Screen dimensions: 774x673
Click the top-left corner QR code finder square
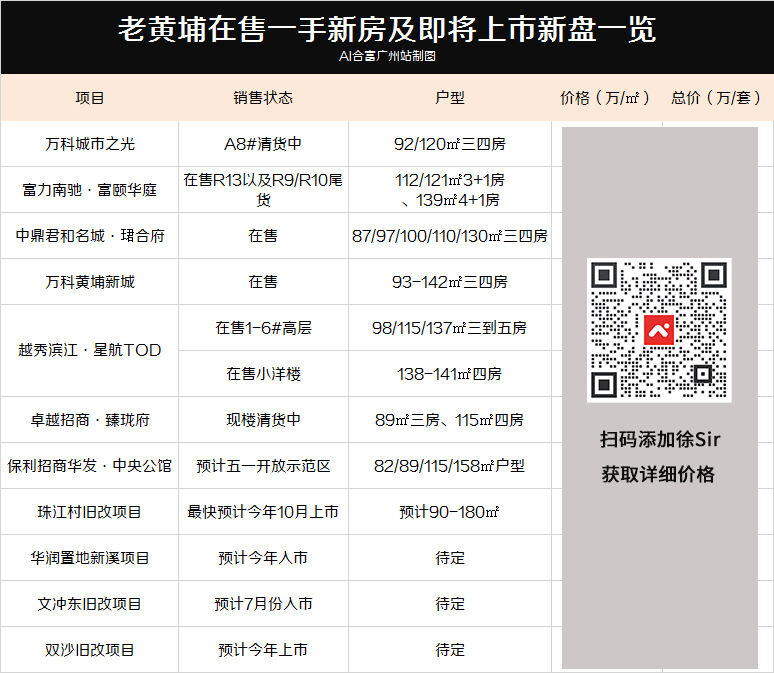(x=604, y=276)
